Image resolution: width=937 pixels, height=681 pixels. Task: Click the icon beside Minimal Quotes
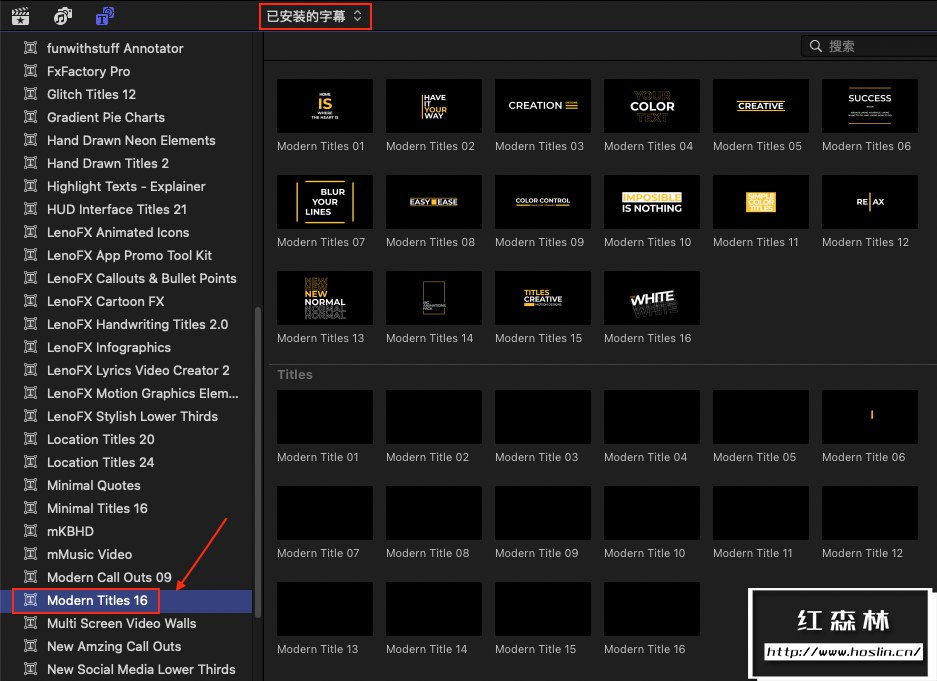(30, 485)
